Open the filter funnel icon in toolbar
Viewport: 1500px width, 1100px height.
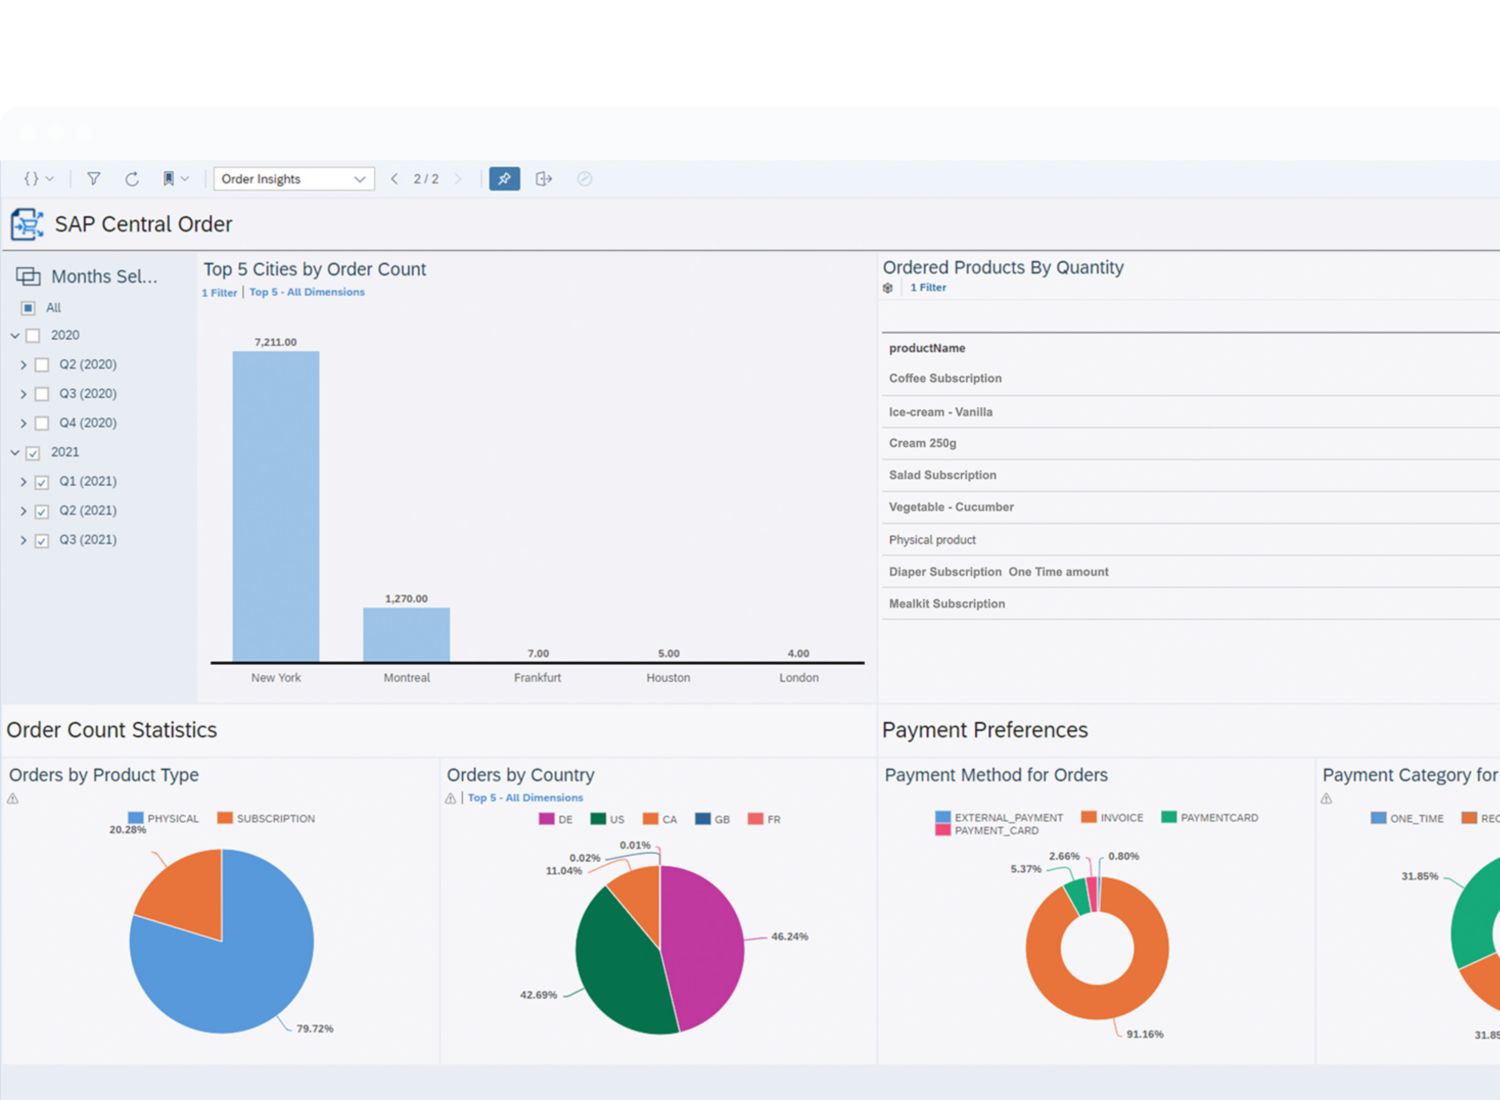[x=93, y=179]
